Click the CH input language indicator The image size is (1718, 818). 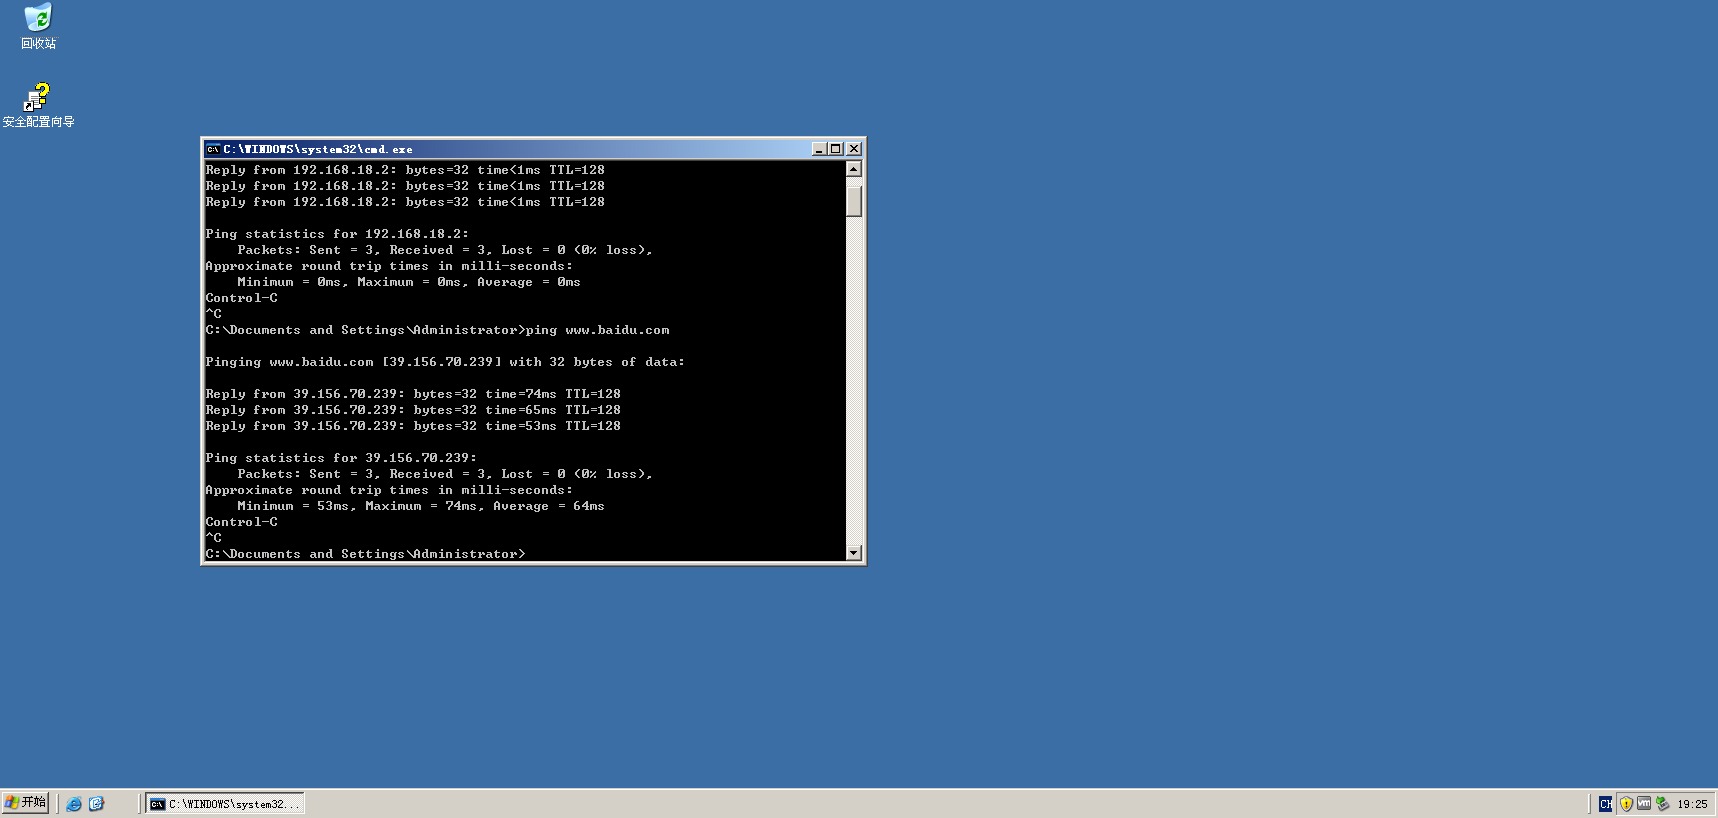[1605, 804]
